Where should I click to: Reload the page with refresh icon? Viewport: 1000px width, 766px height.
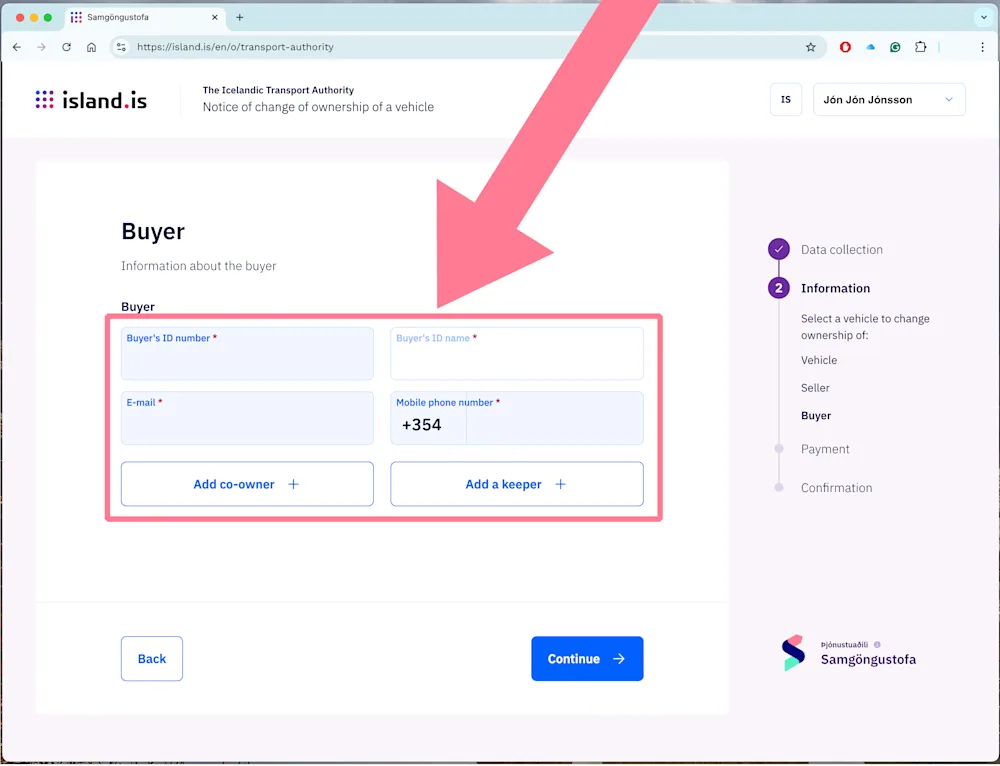[x=66, y=47]
